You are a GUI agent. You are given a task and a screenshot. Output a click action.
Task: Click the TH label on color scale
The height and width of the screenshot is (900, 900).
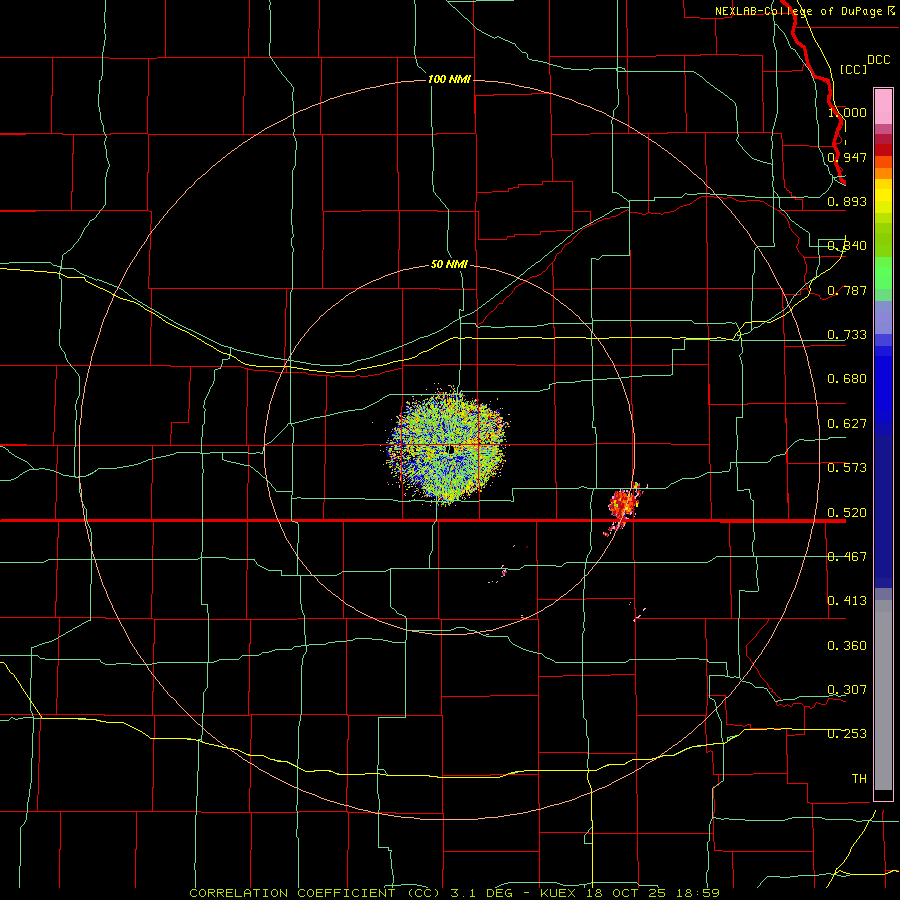pos(859,779)
